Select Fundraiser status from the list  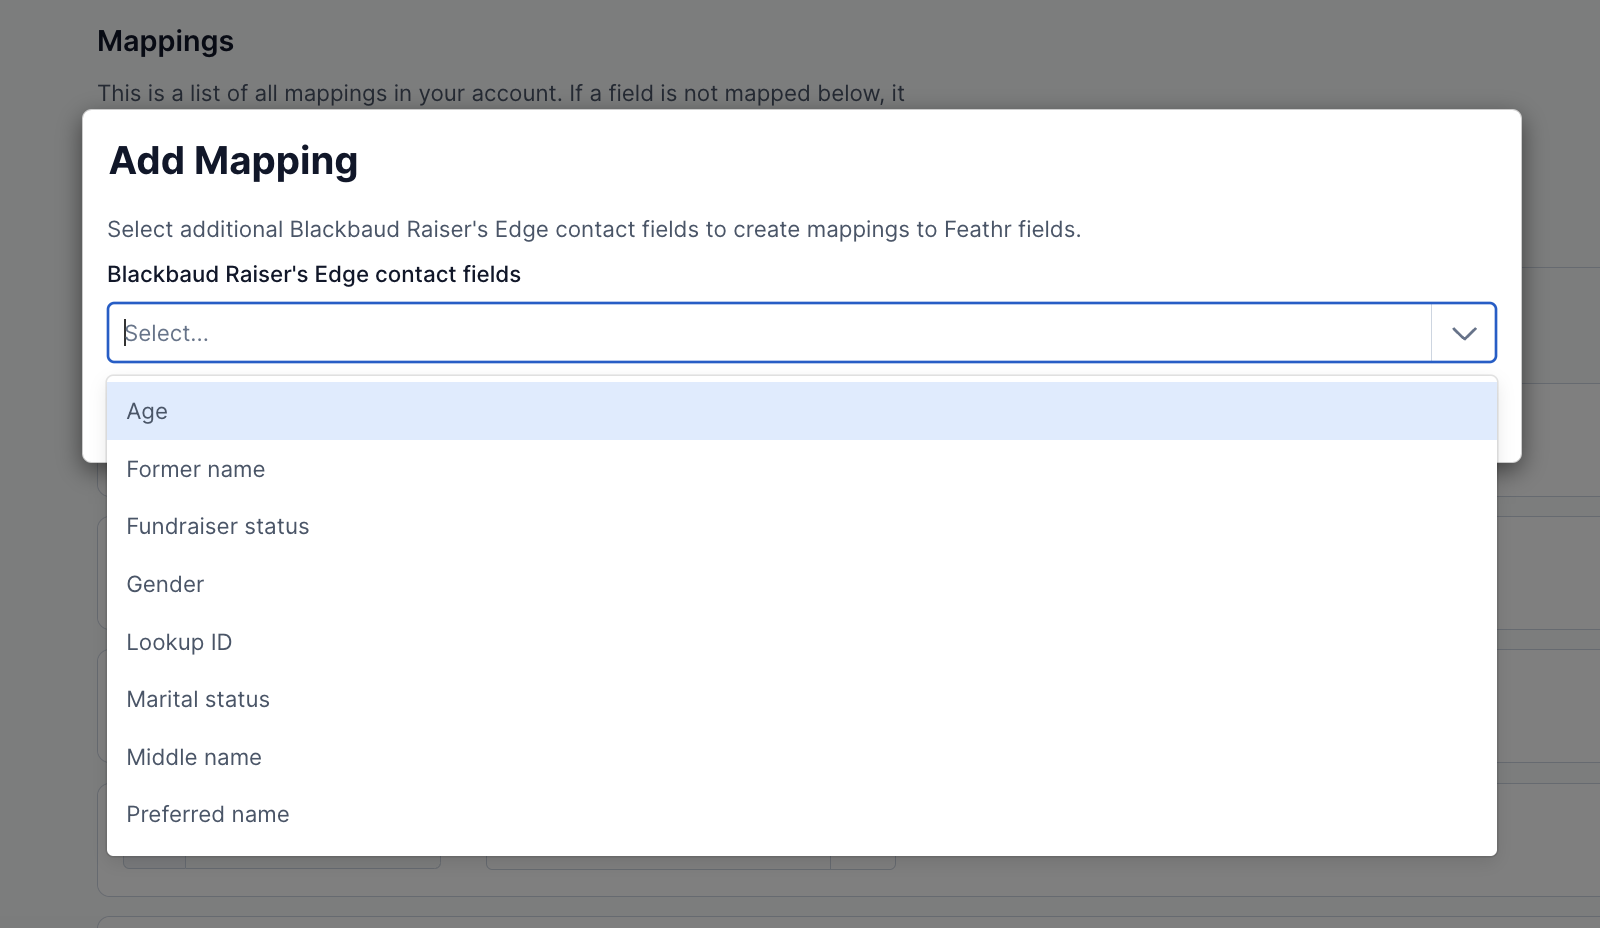pos(802,526)
